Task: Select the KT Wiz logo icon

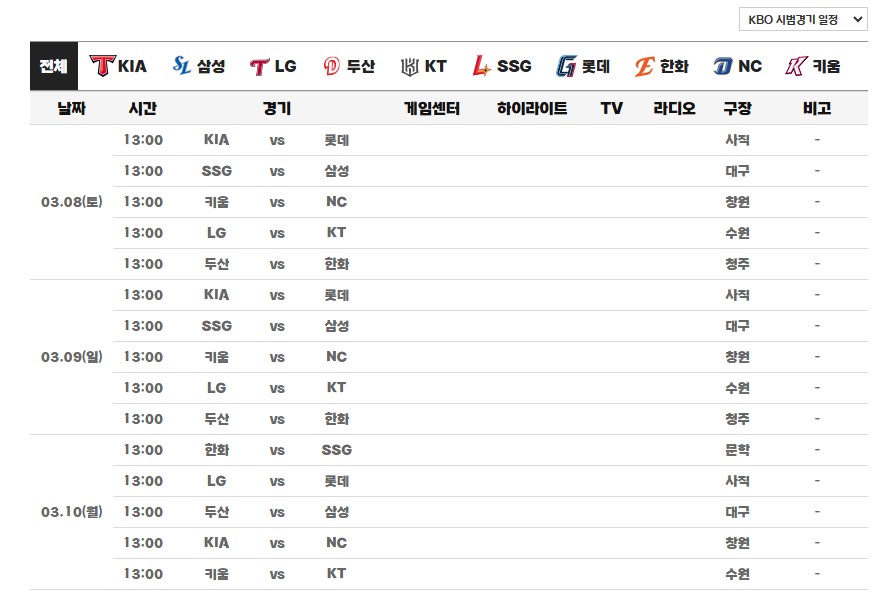Action: point(410,65)
